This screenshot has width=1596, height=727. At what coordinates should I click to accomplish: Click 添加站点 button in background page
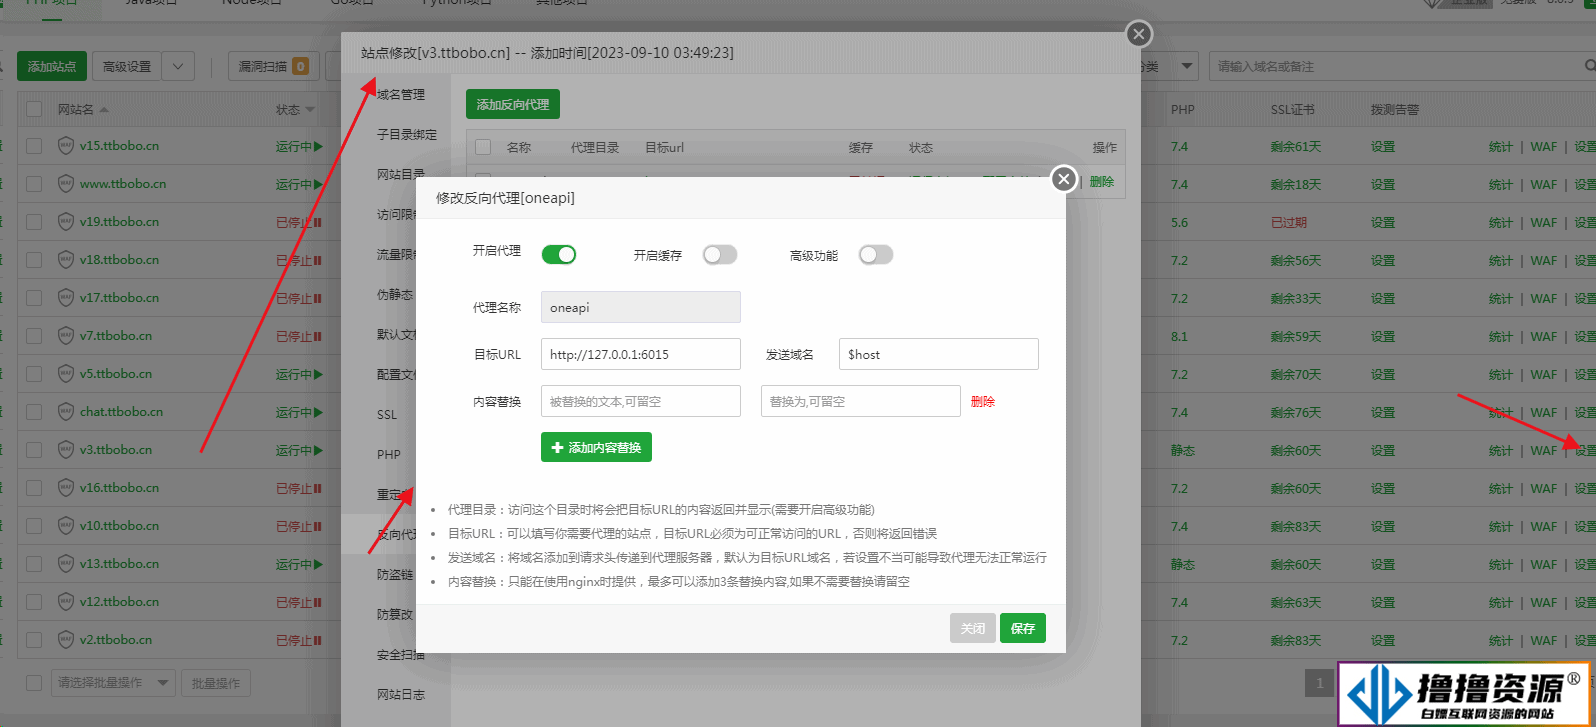coord(52,66)
